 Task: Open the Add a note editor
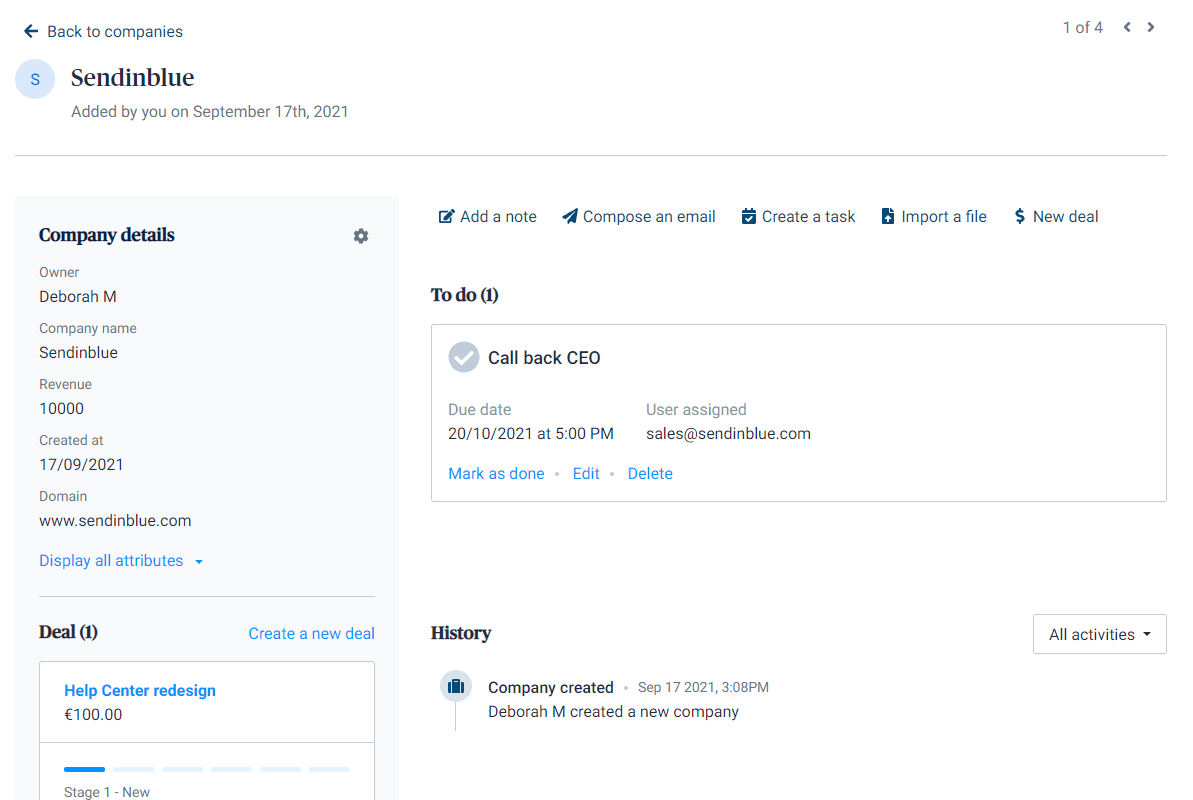[x=487, y=216]
